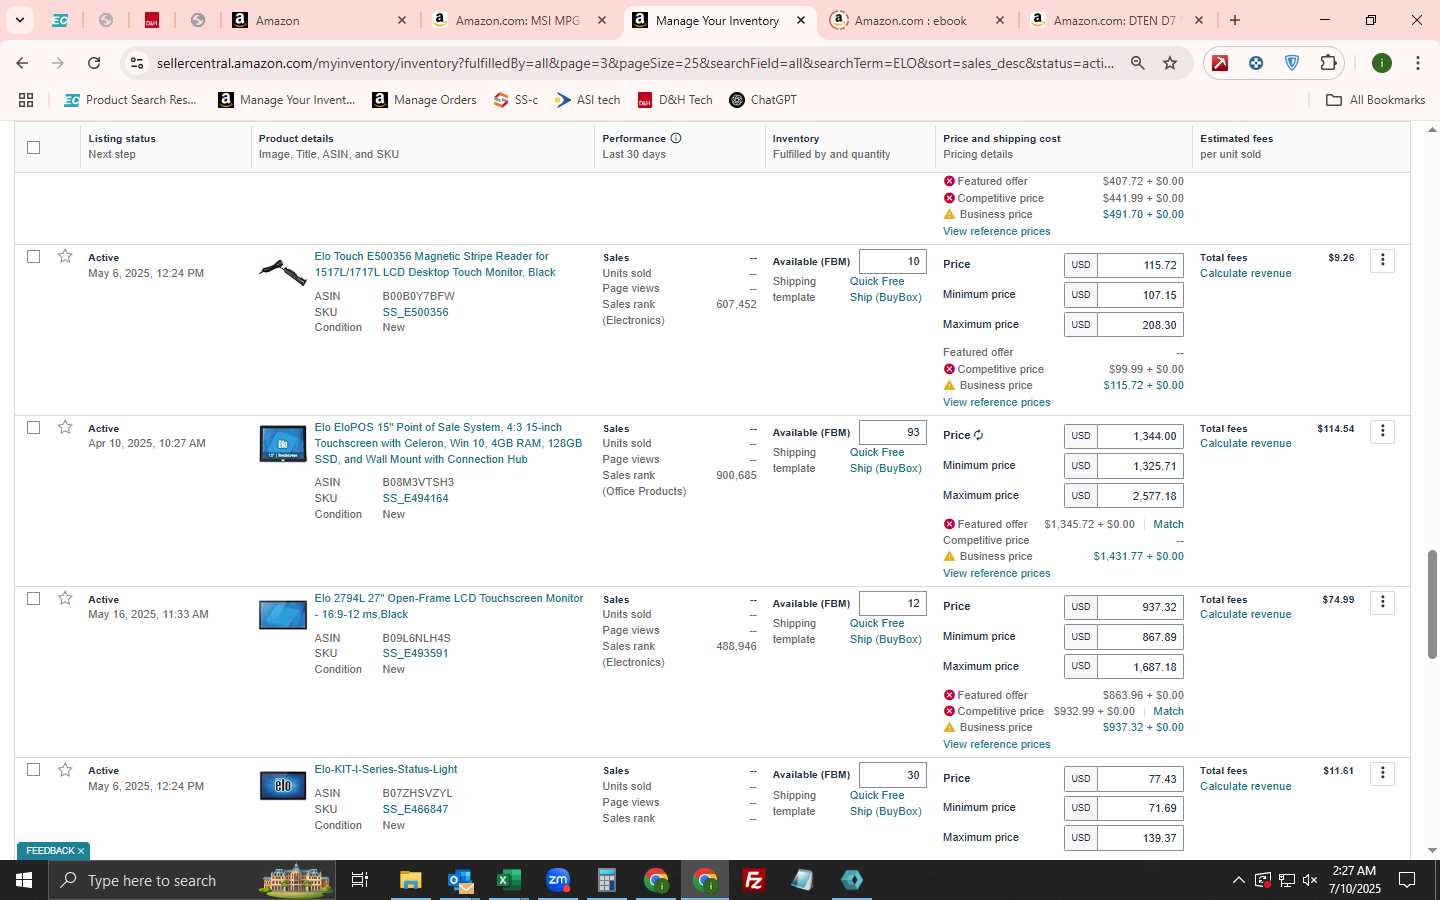The width and height of the screenshot is (1440, 900).
Task: Switch to the Amazon.com : ebook tab
Action: pyautogui.click(x=918, y=20)
